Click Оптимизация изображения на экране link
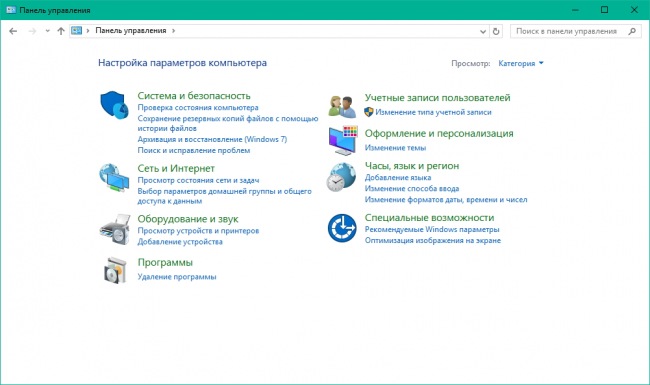 (433, 240)
